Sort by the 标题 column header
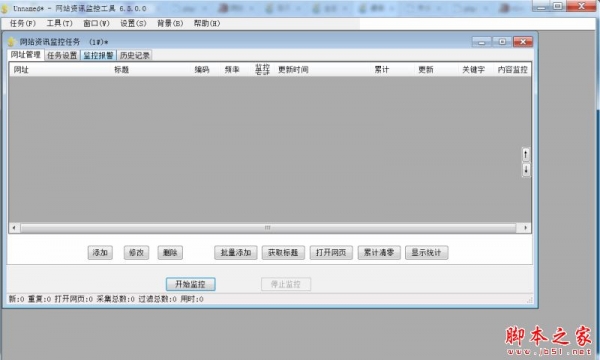The height and width of the screenshot is (360, 600). pyautogui.click(x=122, y=70)
